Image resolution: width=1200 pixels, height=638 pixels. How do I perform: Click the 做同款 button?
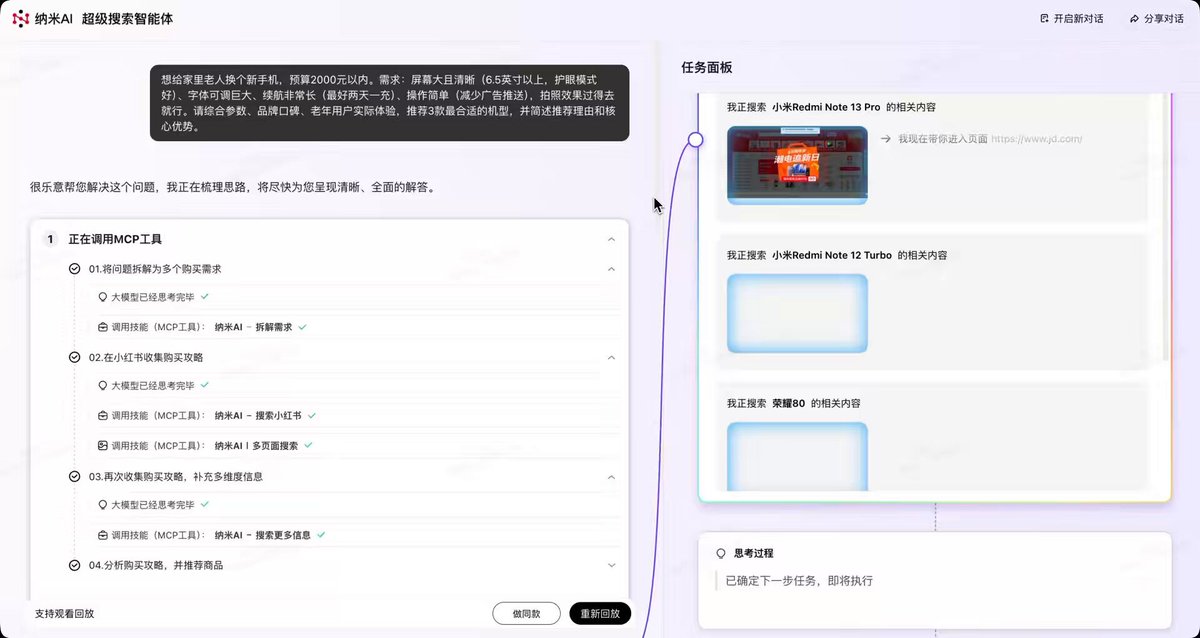click(526, 613)
